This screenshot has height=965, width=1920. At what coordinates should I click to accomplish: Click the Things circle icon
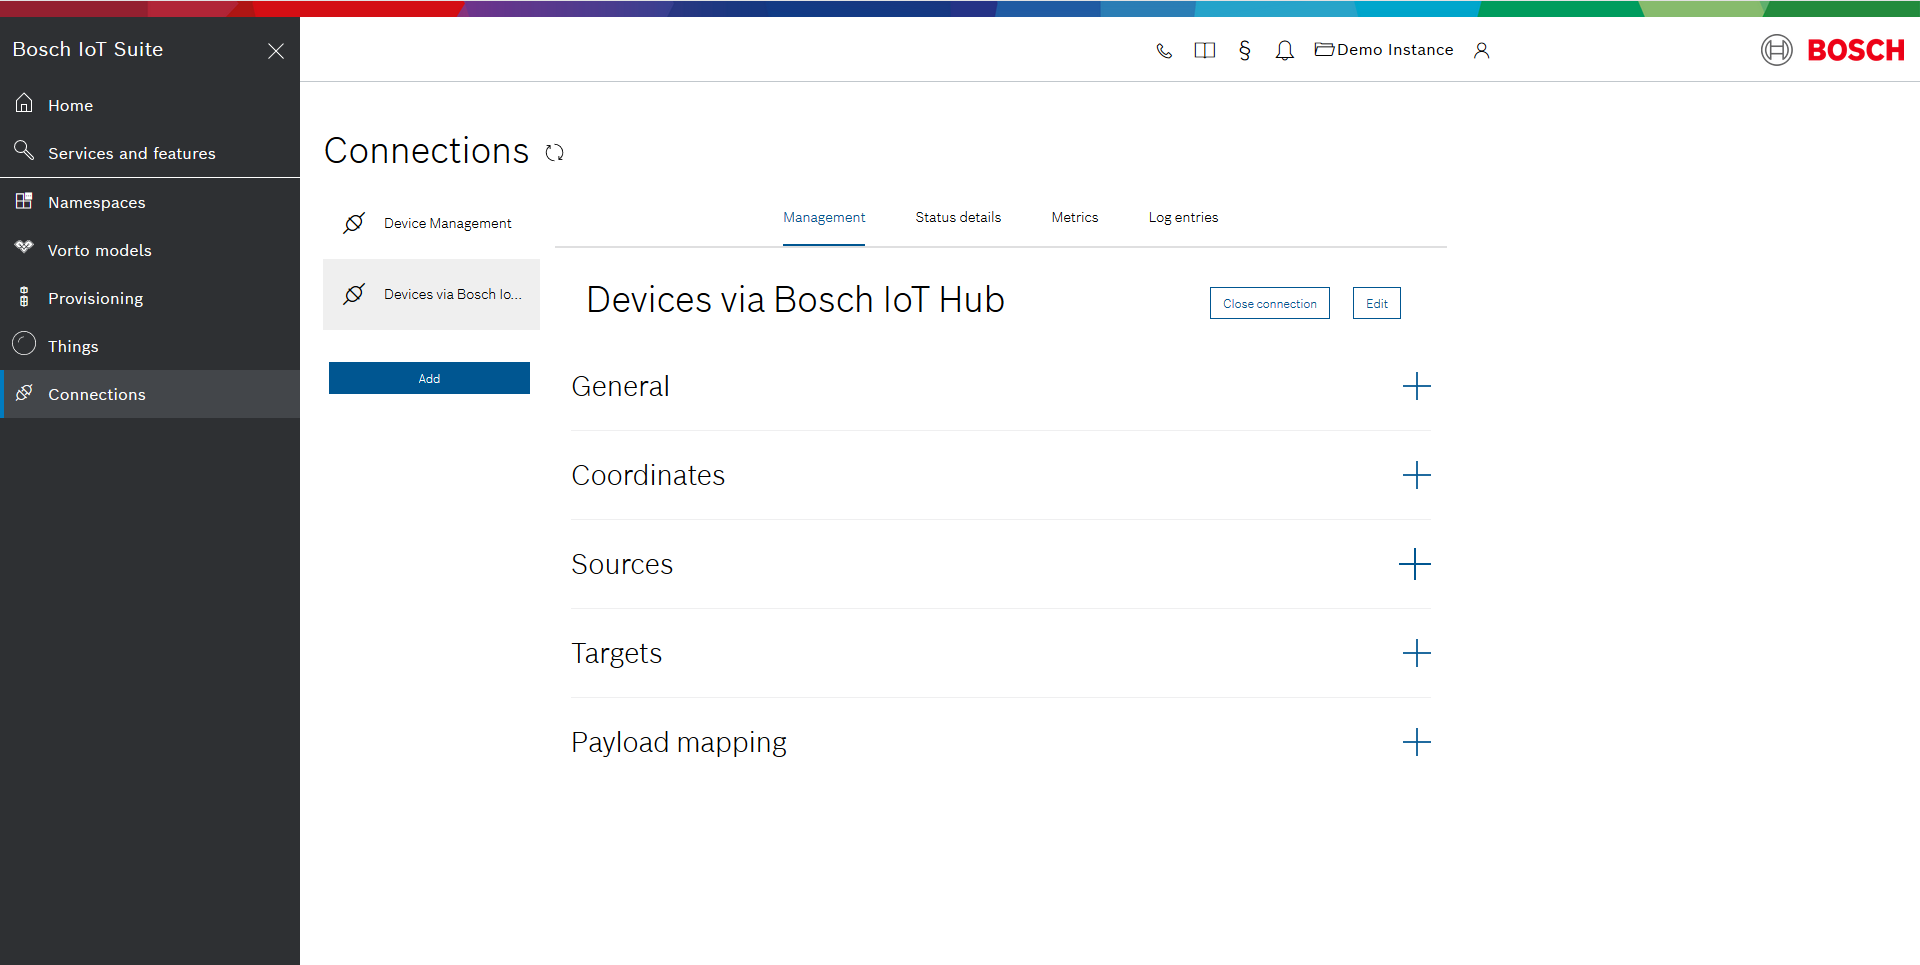tap(24, 344)
